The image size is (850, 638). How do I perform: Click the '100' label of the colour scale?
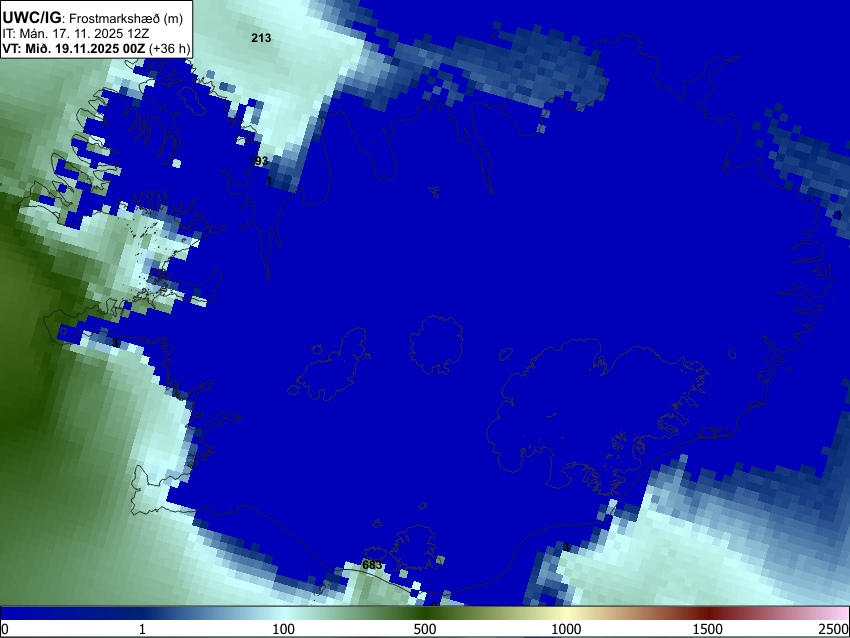(x=283, y=629)
